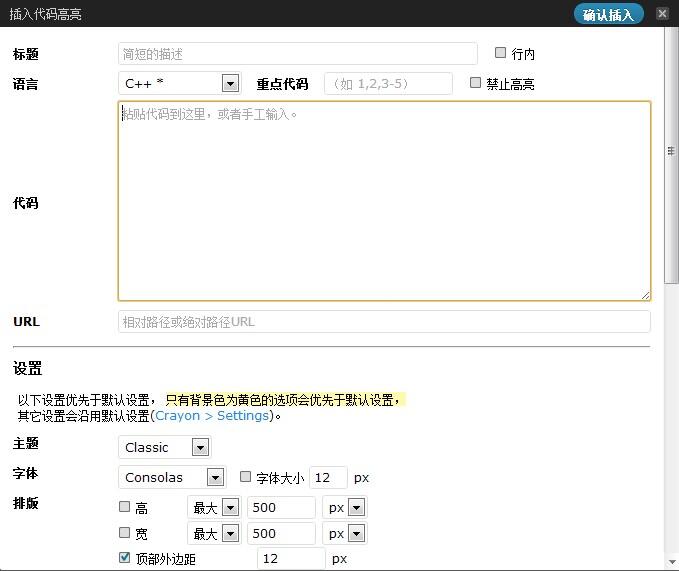Viewport: 679px width, 571px height.
Task: Open the Consolas font dropdown
Action: 172,477
